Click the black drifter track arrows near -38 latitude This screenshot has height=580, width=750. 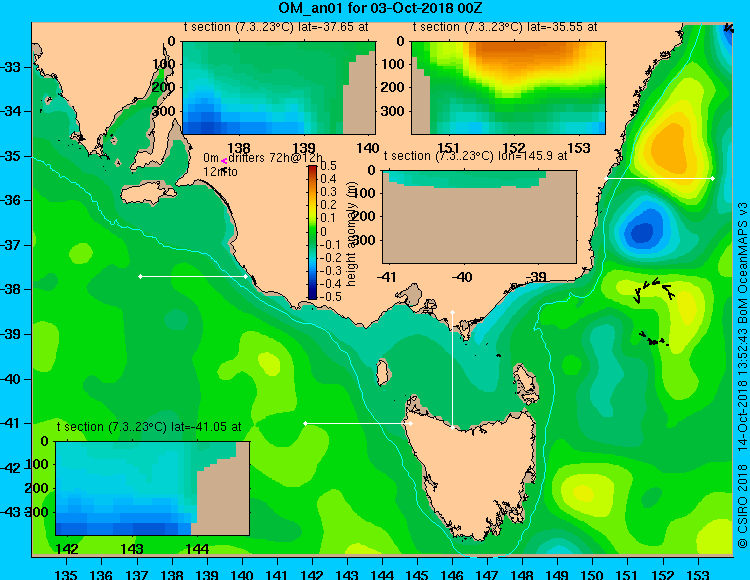[653, 289]
